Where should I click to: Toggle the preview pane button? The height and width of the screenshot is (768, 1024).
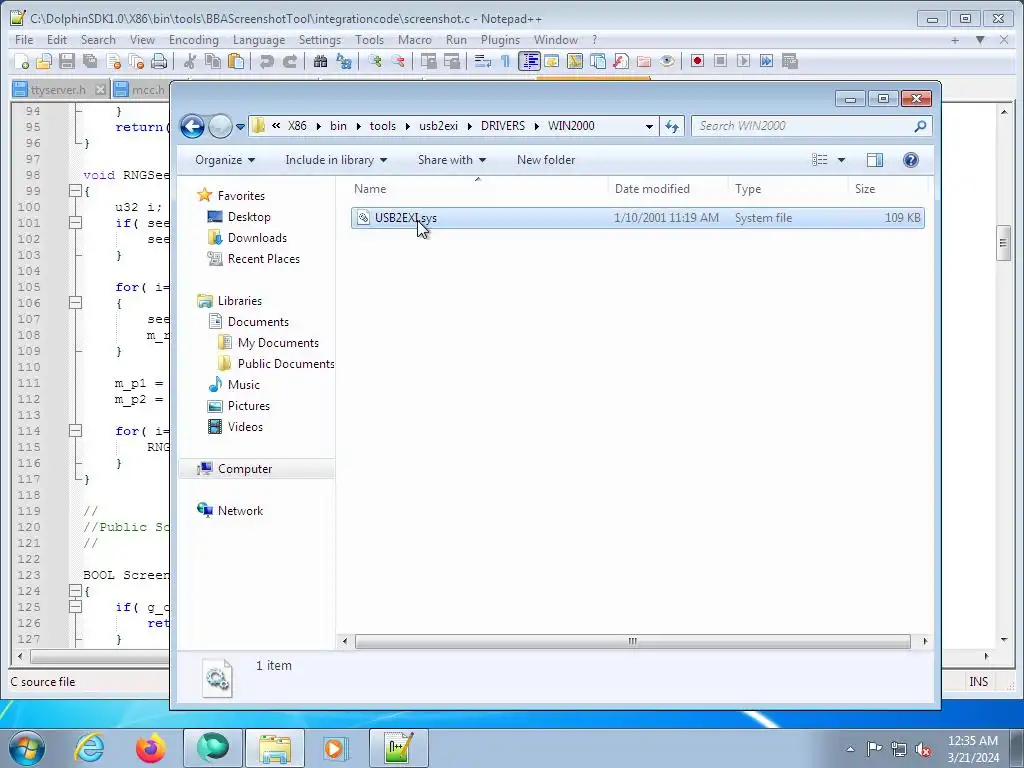pos(874,160)
